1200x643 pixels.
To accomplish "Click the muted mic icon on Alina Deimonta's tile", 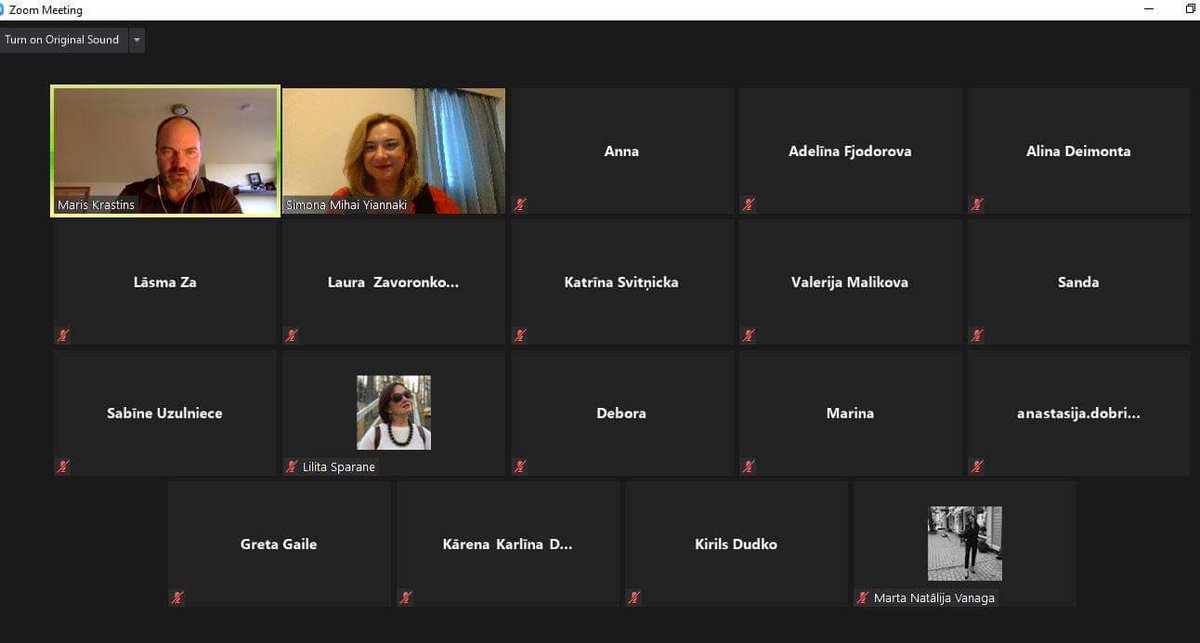I will [x=977, y=204].
